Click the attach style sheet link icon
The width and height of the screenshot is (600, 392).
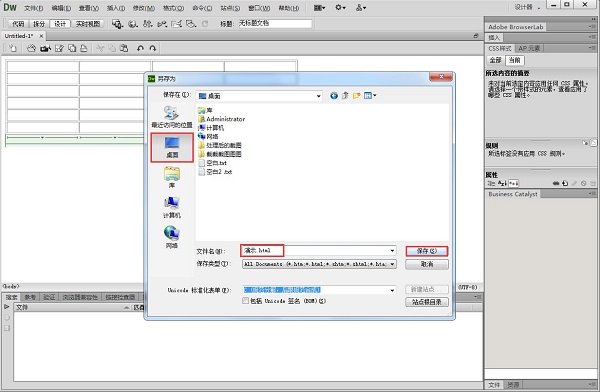pos(557,183)
